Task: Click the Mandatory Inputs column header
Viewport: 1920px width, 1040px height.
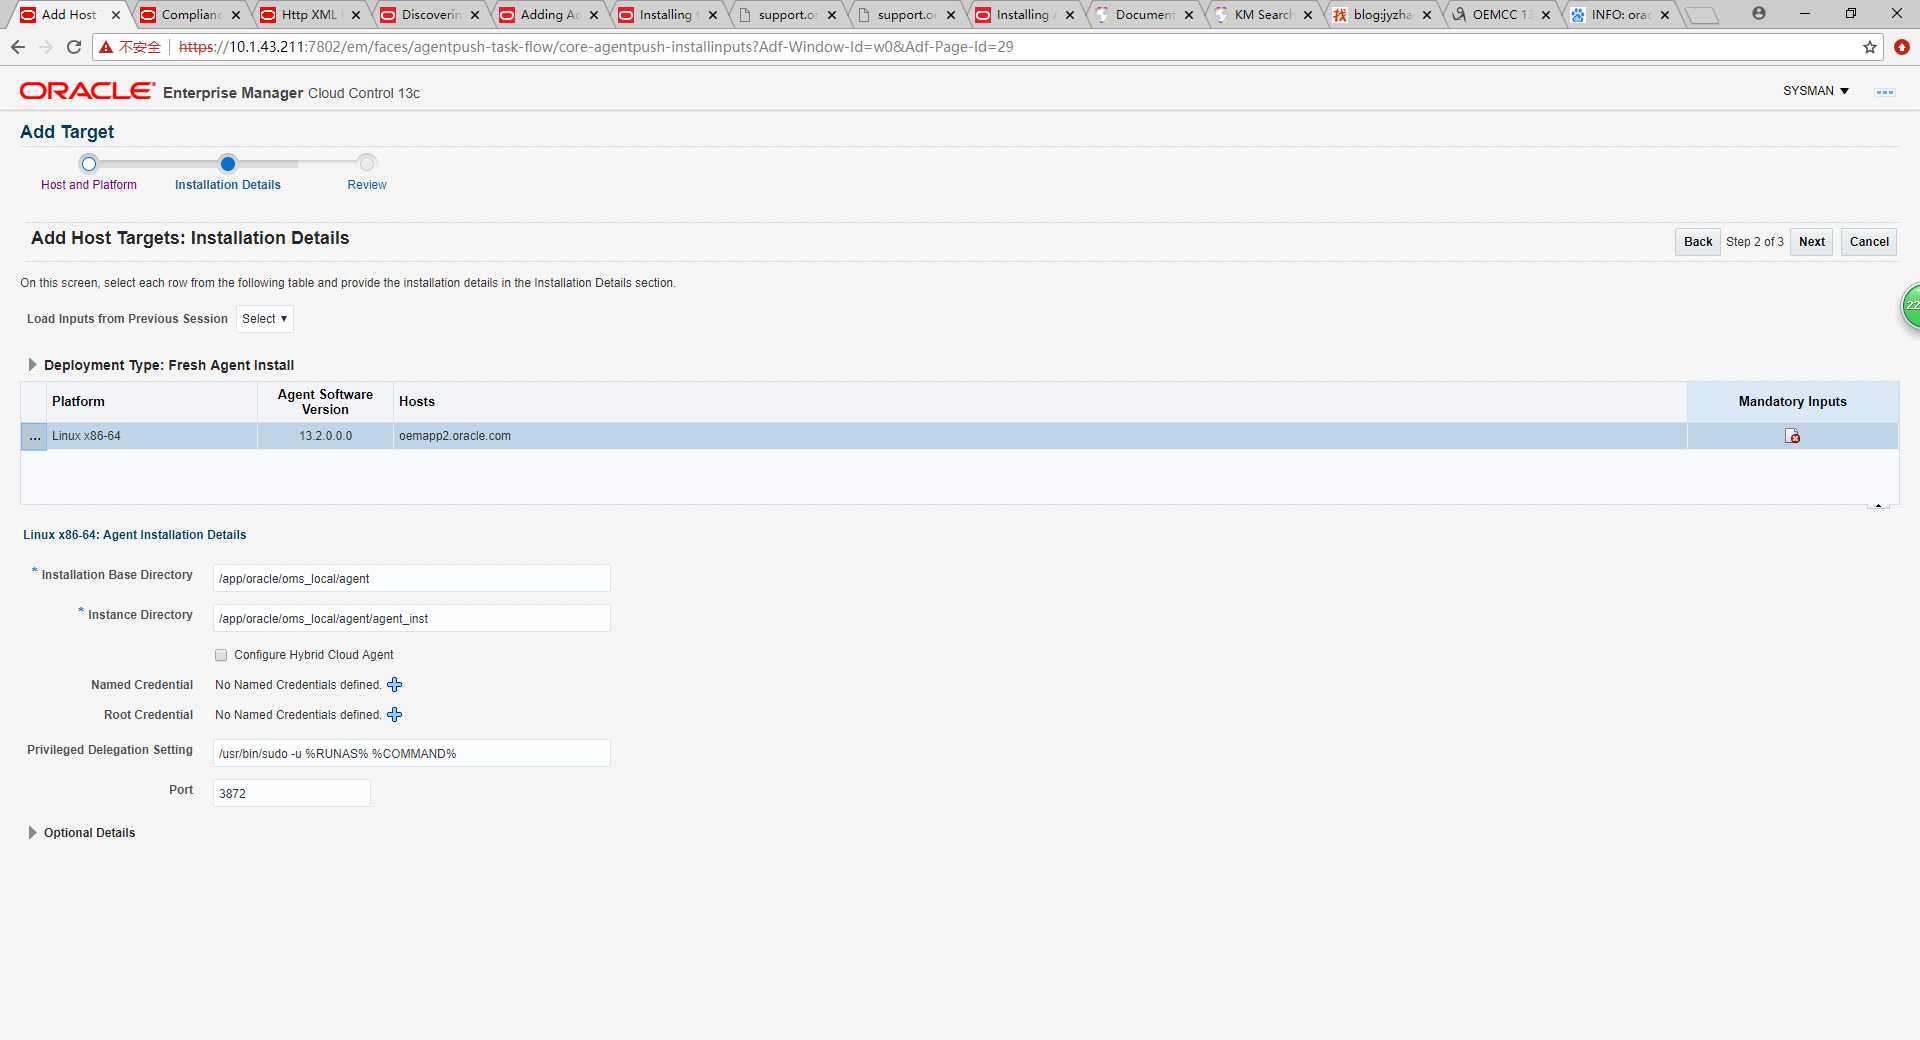Action: point(1792,402)
